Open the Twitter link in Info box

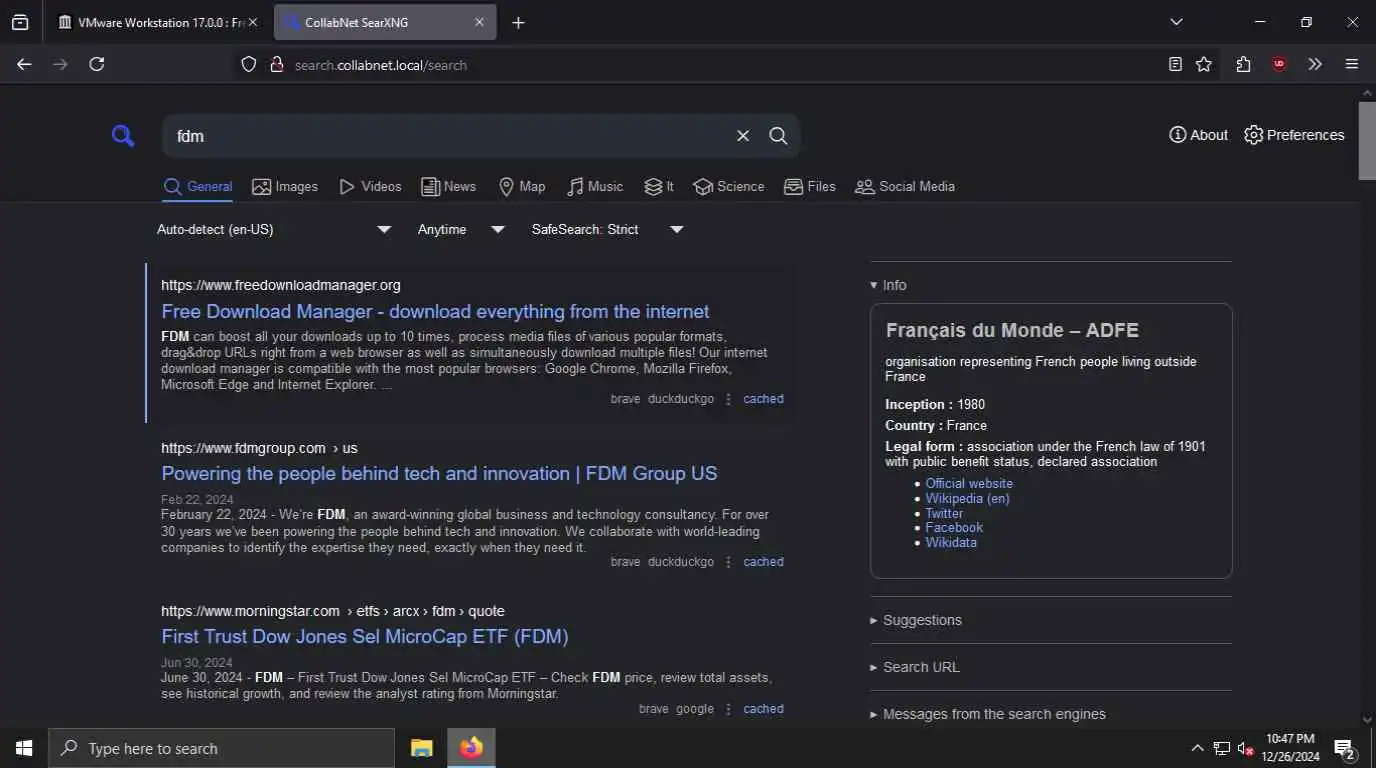(944, 513)
